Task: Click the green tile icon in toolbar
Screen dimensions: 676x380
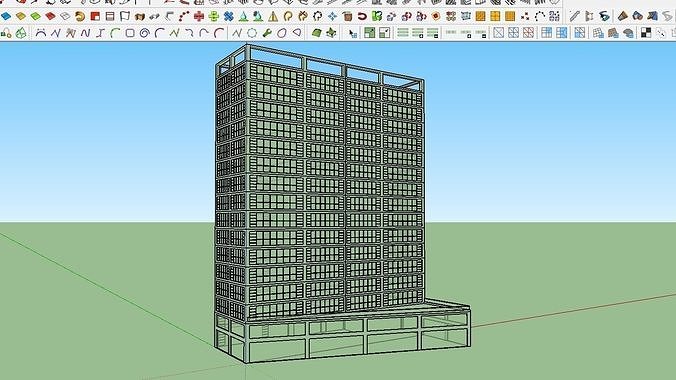Action: pos(35,16)
